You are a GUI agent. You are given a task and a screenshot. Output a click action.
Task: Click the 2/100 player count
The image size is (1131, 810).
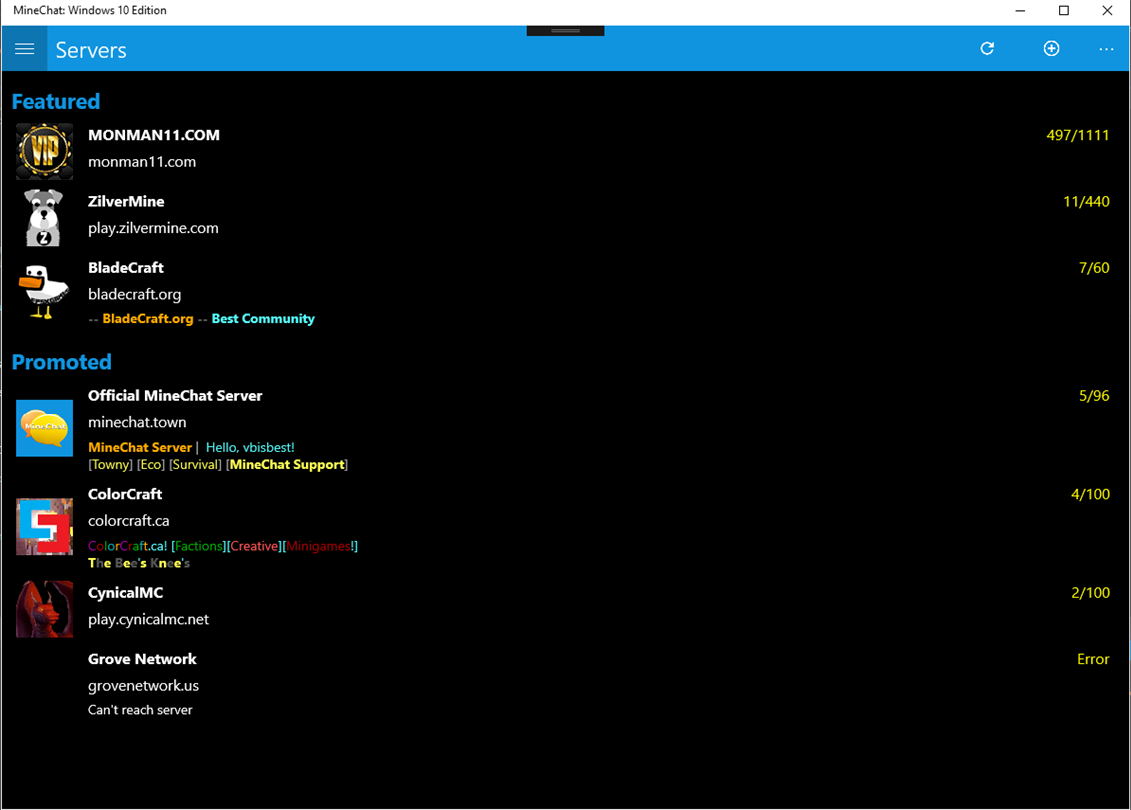1091,593
